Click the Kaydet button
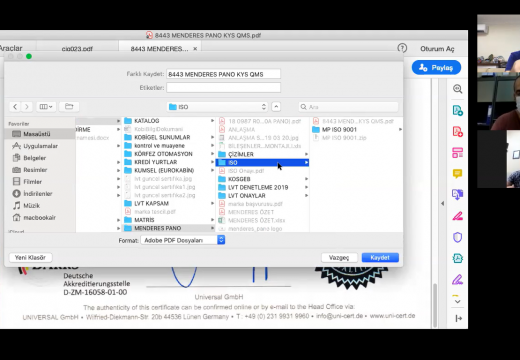Screen dimensions: 520x360 pos(380,257)
